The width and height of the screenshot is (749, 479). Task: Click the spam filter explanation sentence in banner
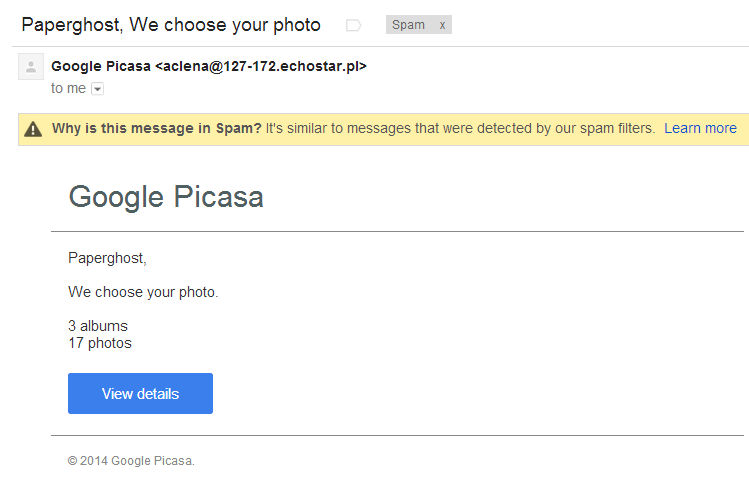pyautogui.click(x=460, y=128)
